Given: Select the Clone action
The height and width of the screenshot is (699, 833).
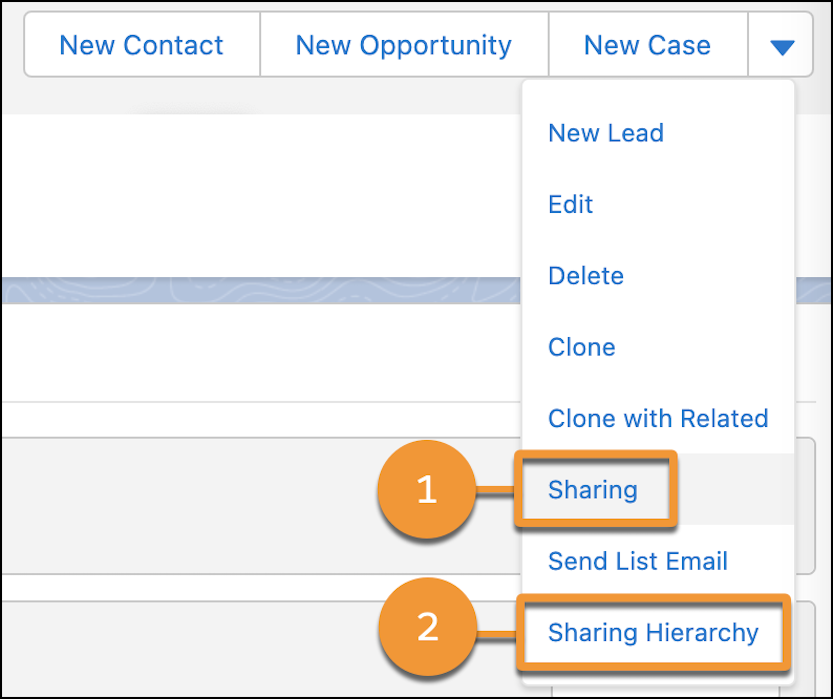Looking at the screenshot, I should [582, 347].
